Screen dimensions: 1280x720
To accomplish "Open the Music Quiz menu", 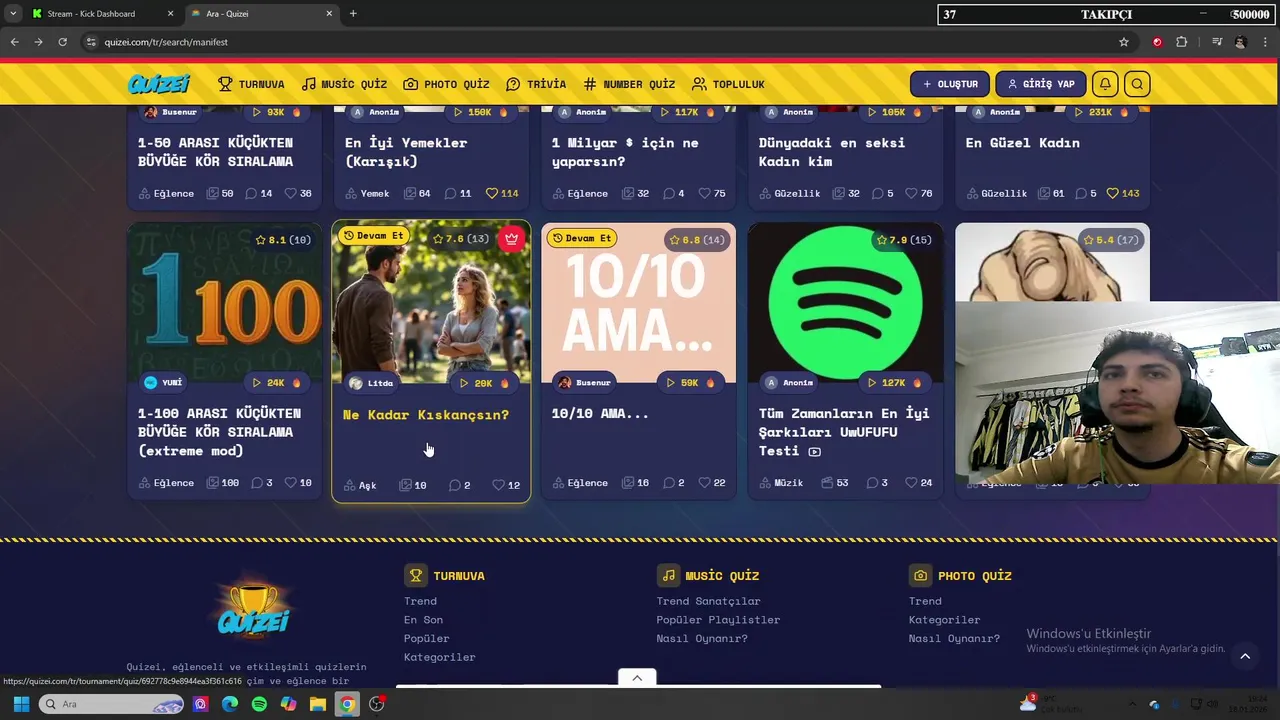I will tap(344, 84).
